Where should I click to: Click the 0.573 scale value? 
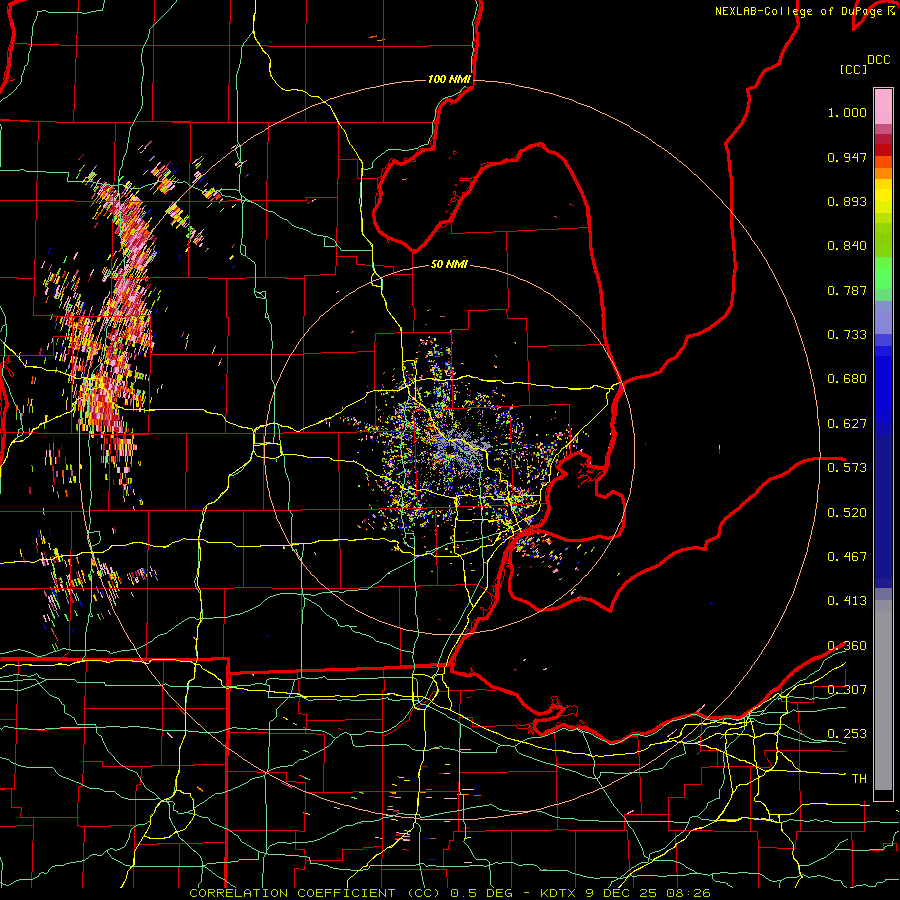pos(847,468)
